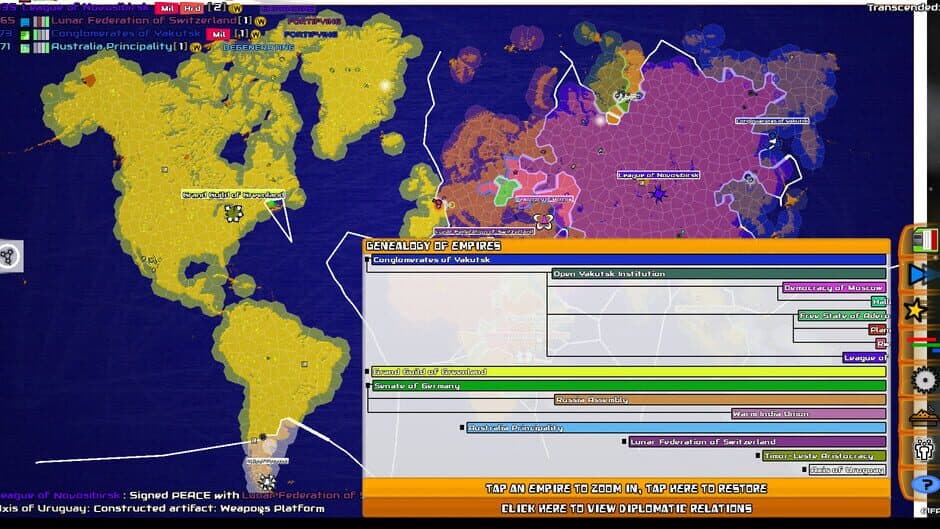Click the W coin icon beside League of Novosibirsk

236,8
